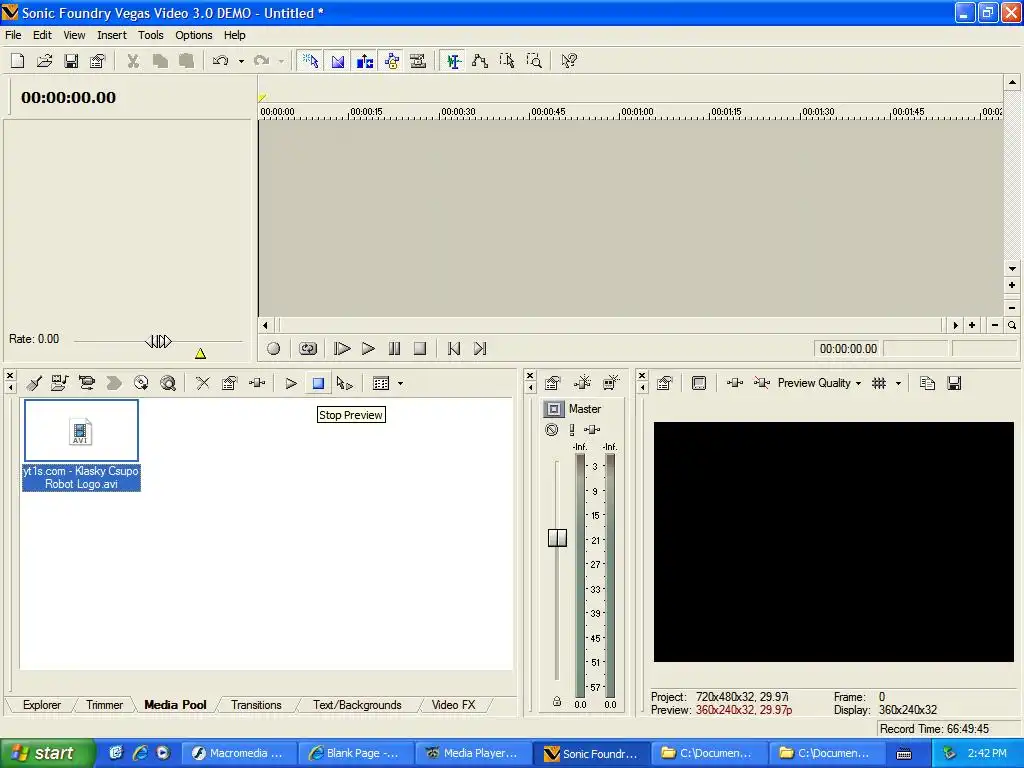
Task: Open the File menu
Action: pos(13,35)
